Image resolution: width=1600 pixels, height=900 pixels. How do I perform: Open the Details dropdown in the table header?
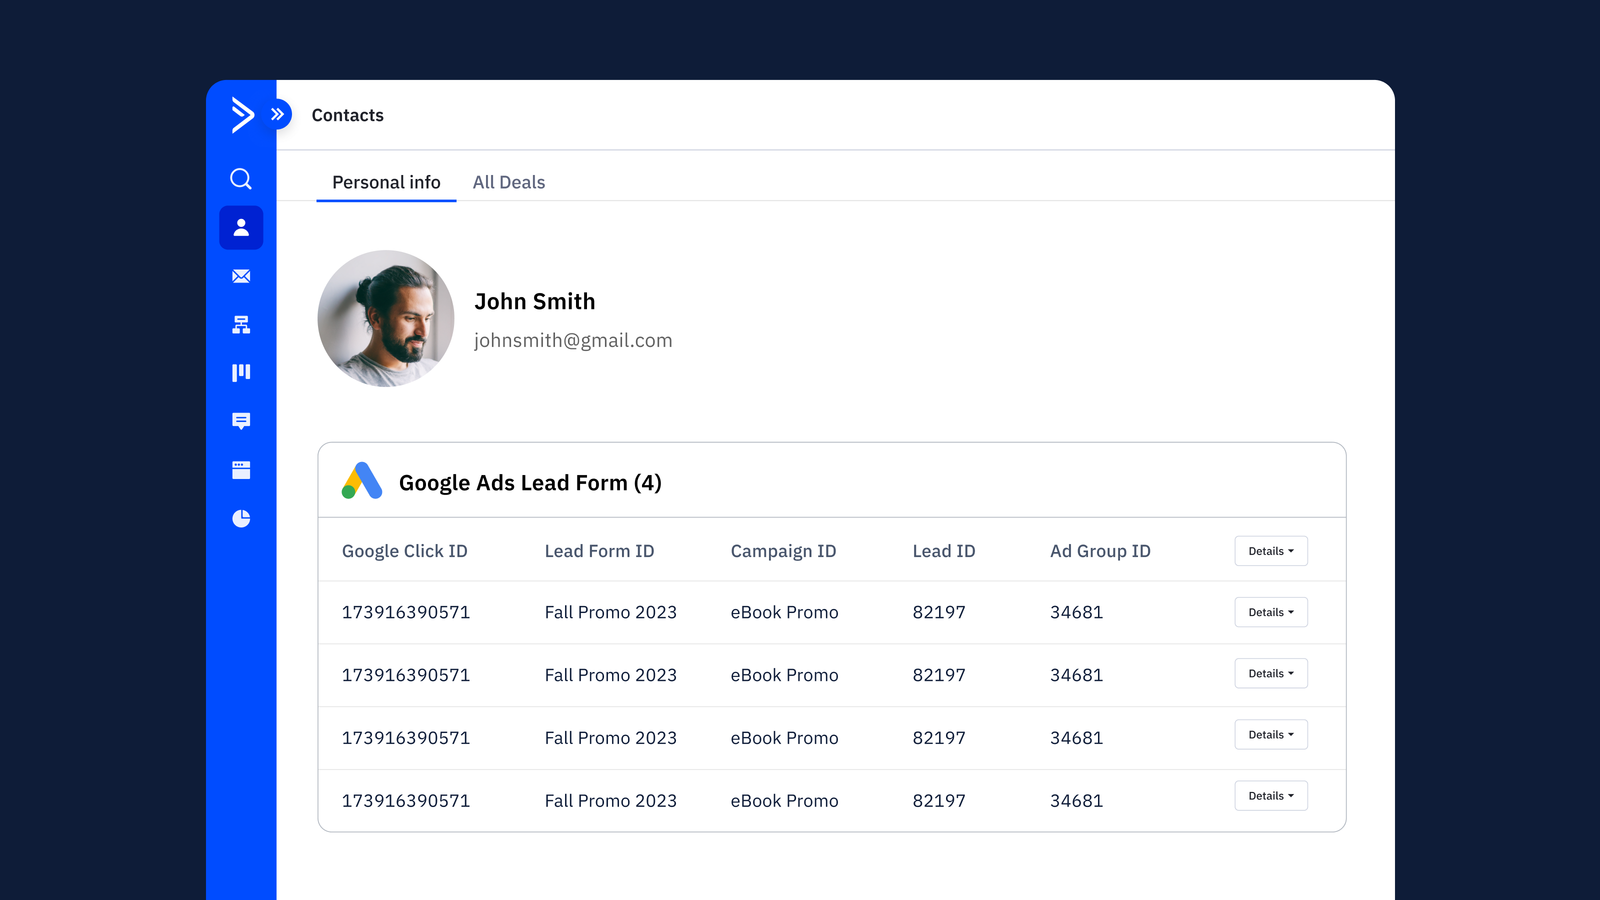(x=1270, y=550)
